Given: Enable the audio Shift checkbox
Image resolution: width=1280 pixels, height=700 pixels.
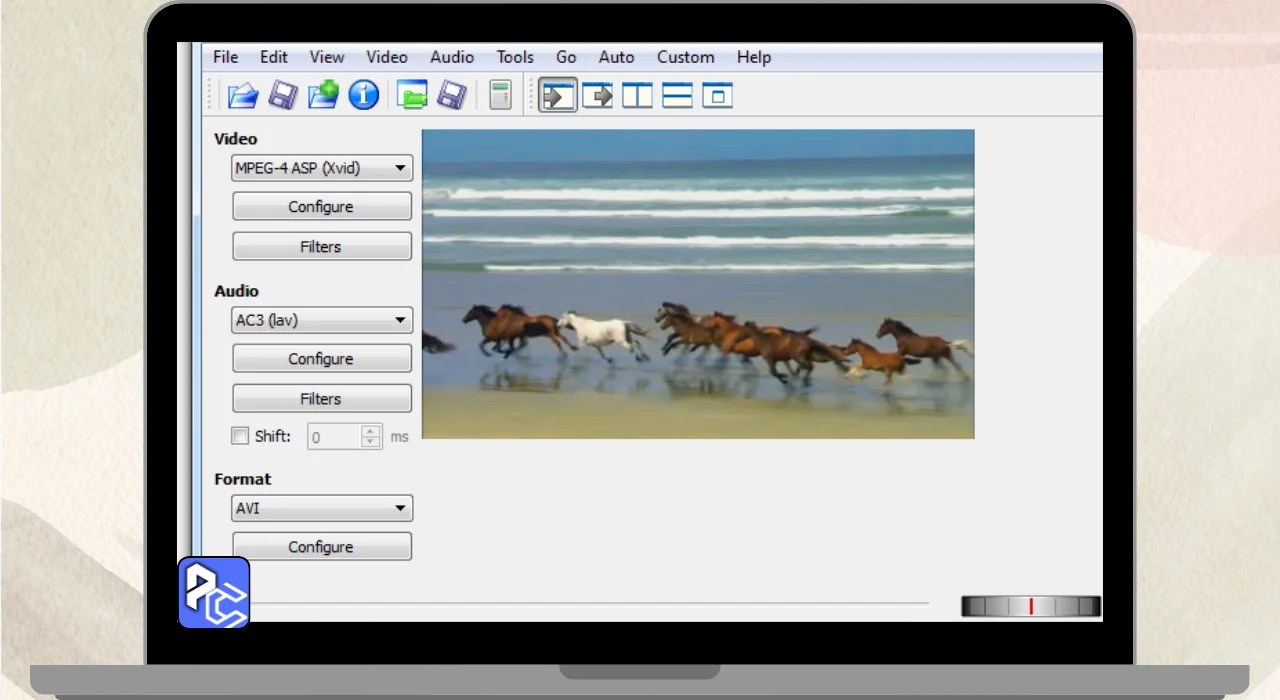Looking at the screenshot, I should (240, 436).
